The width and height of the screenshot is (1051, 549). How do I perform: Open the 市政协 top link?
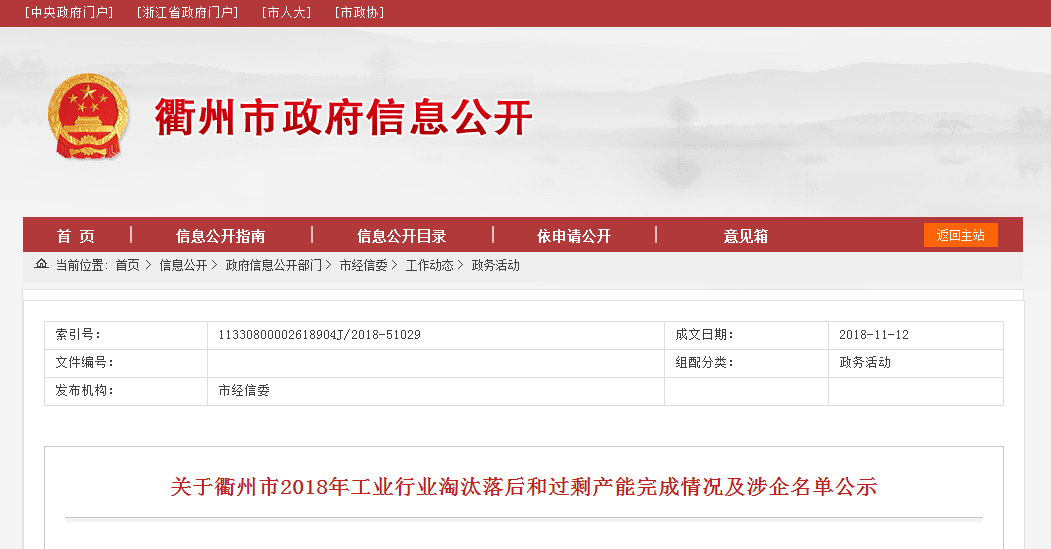point(359,13)
